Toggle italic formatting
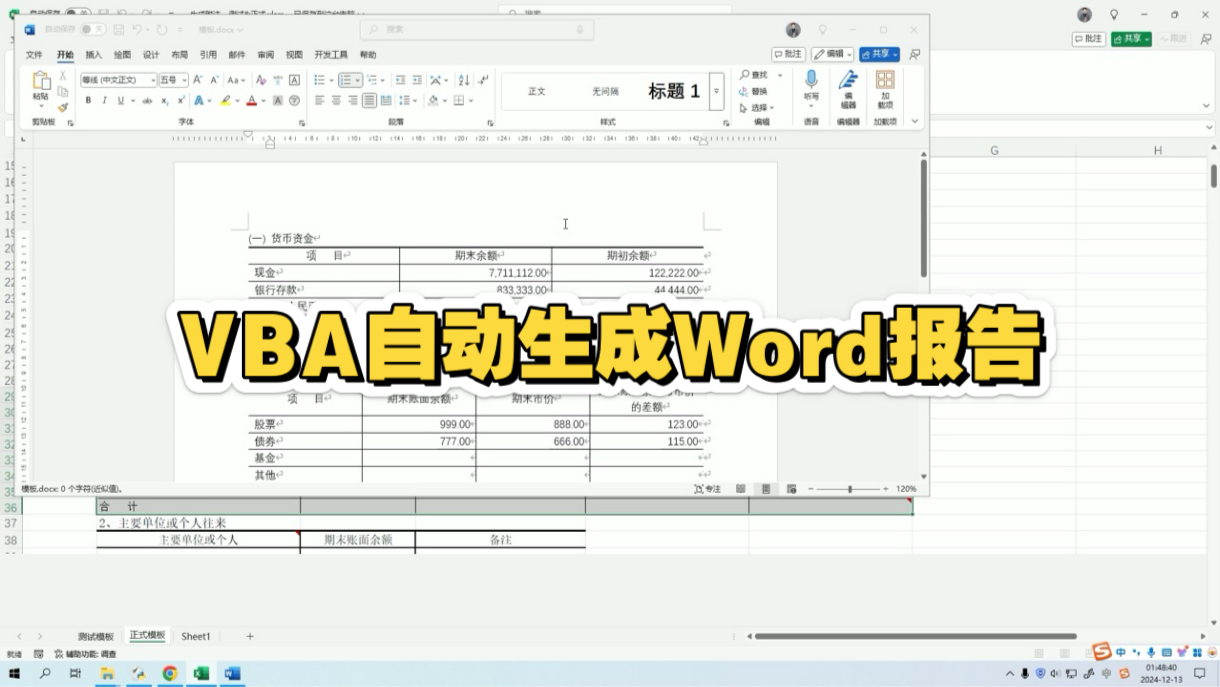Viewport: 1220px width, 687px height. pos(104,100)
